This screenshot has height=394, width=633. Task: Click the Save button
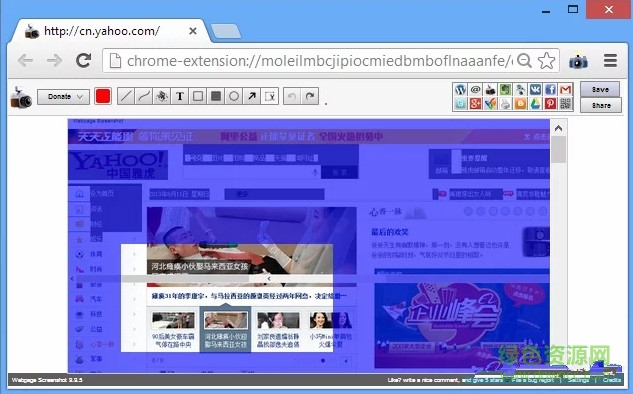click(x=600, y=89)
